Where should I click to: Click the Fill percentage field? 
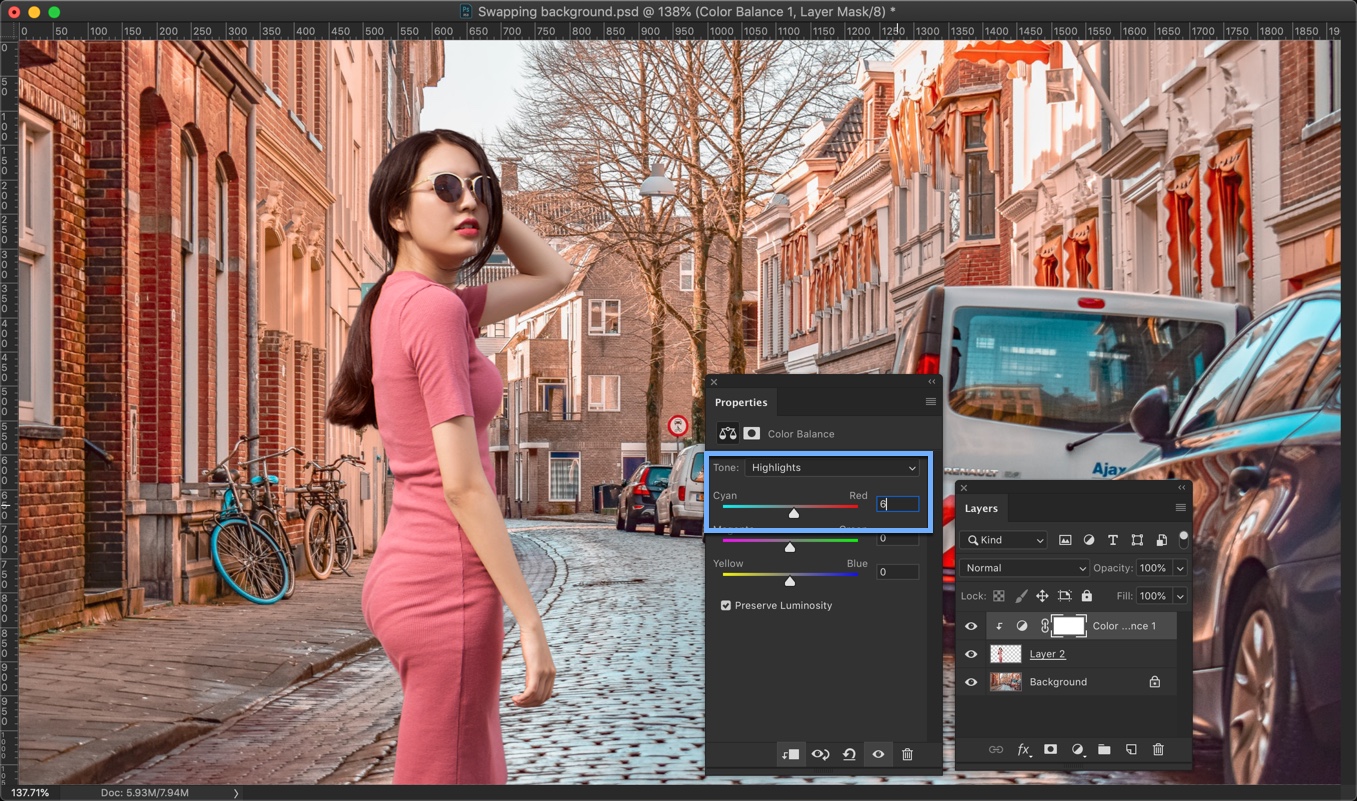1154,596
